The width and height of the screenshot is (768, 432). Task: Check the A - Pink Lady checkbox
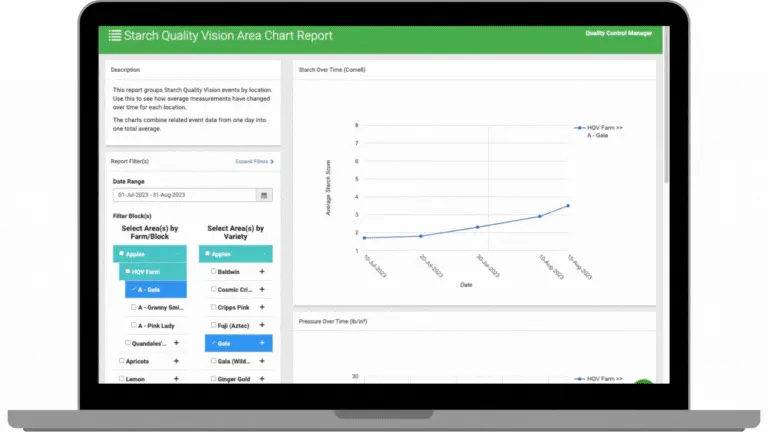tap(134, 325)
